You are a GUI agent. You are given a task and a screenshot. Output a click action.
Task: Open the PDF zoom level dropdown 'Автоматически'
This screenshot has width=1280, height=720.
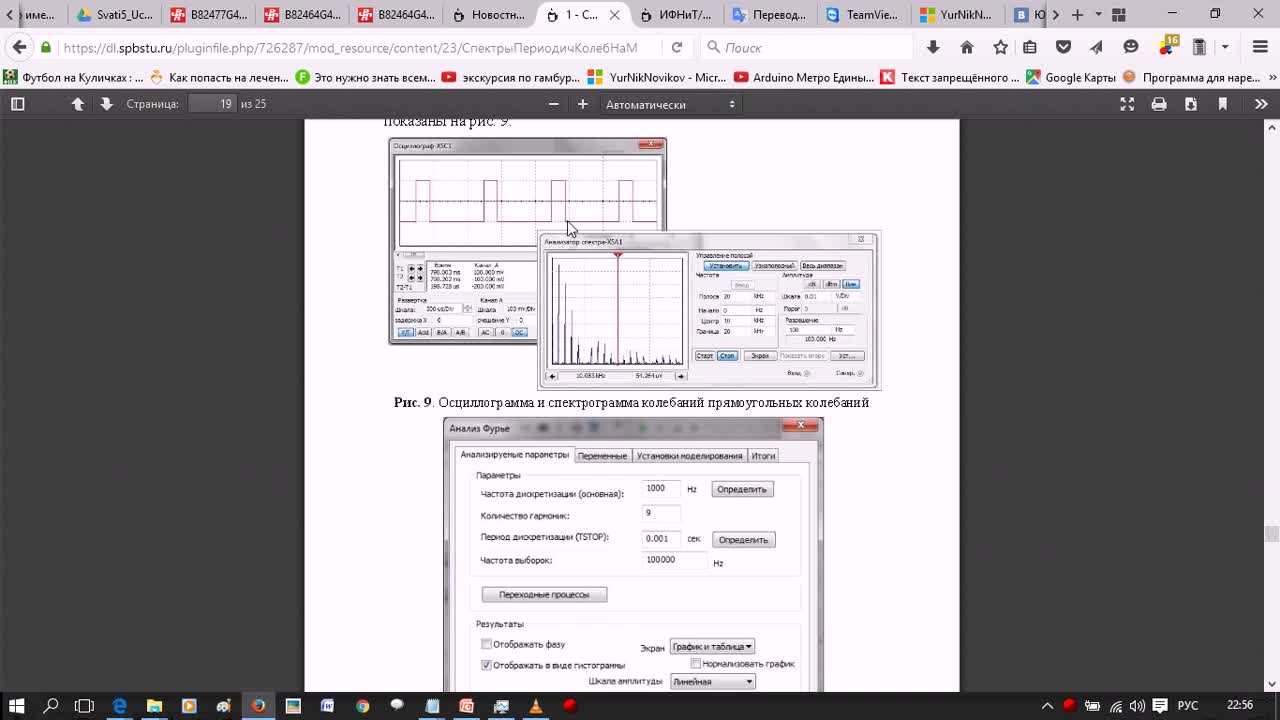click(670, 104)
